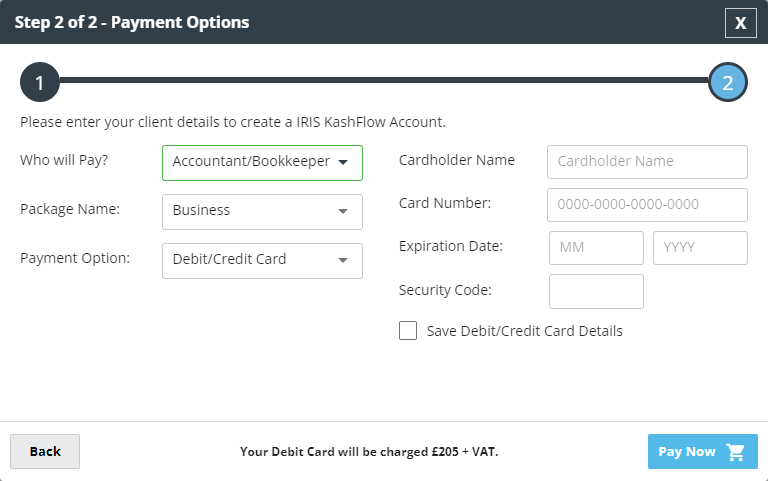Tick Save Debit/Credit Card Details checkbox
This screenshot has width=768, height=481.
408,331
